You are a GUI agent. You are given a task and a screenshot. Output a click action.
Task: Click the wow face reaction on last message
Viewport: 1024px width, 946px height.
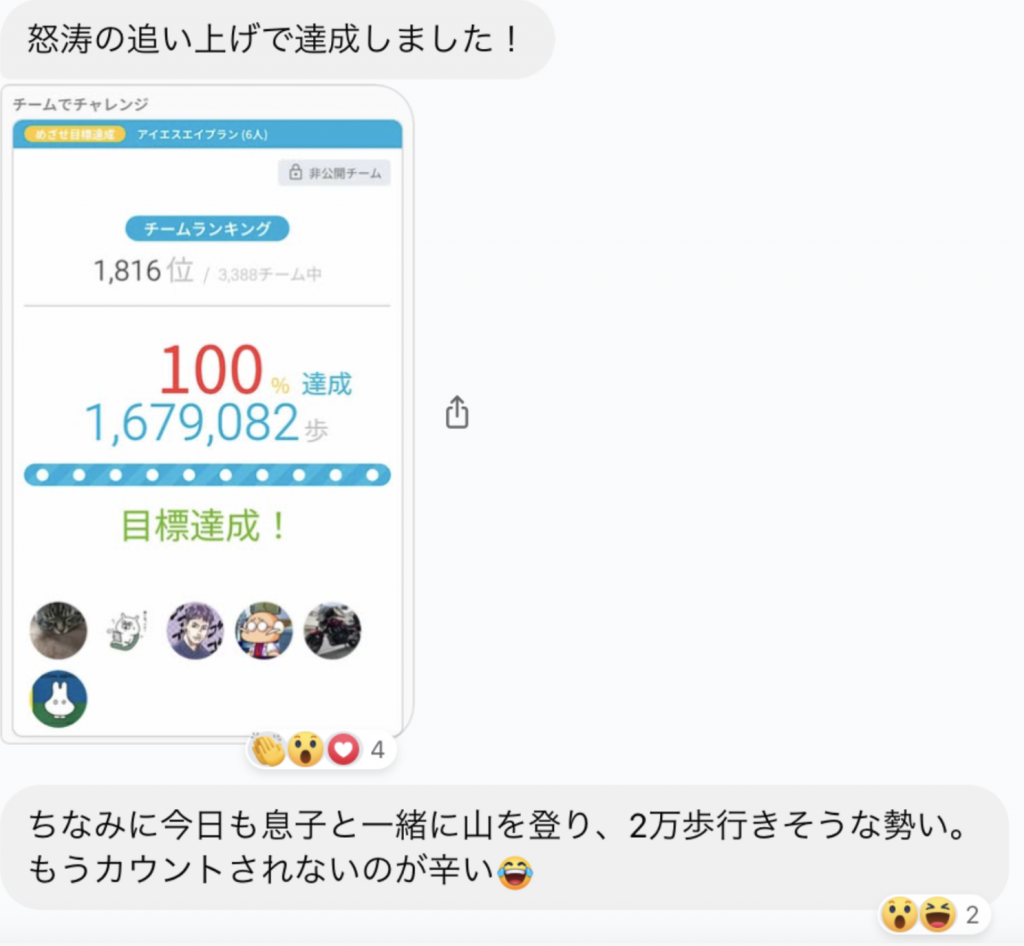[899, 914]
